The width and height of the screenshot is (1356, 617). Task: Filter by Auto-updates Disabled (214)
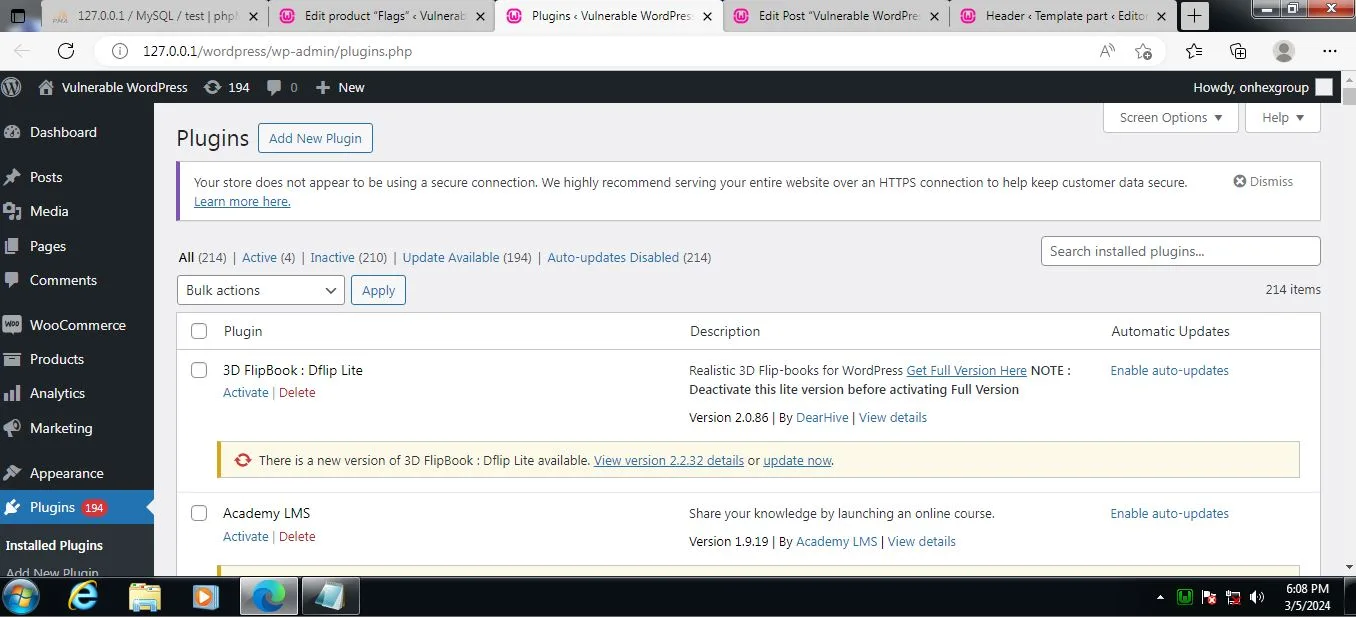point(629,257)
